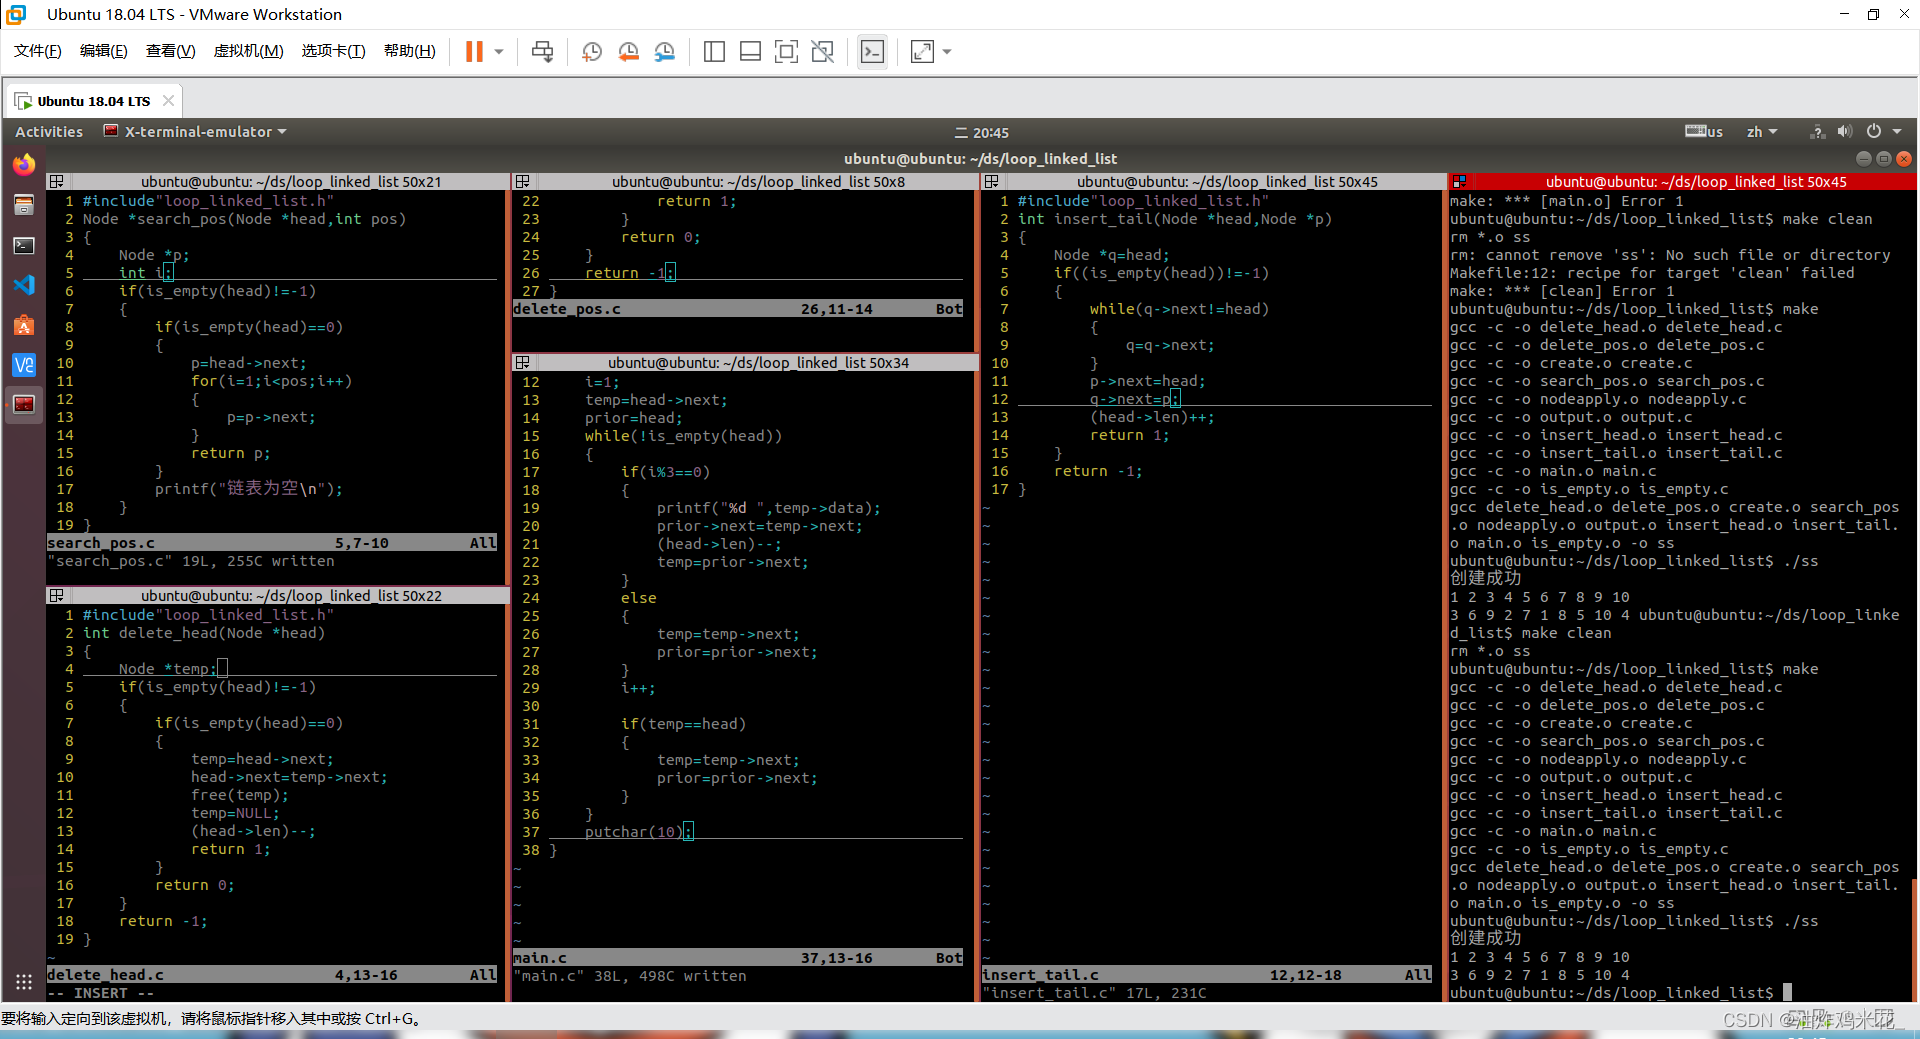
Task: Click the Send Ctrl+Alt+Del toolbar icon
Action: point(542,52)
